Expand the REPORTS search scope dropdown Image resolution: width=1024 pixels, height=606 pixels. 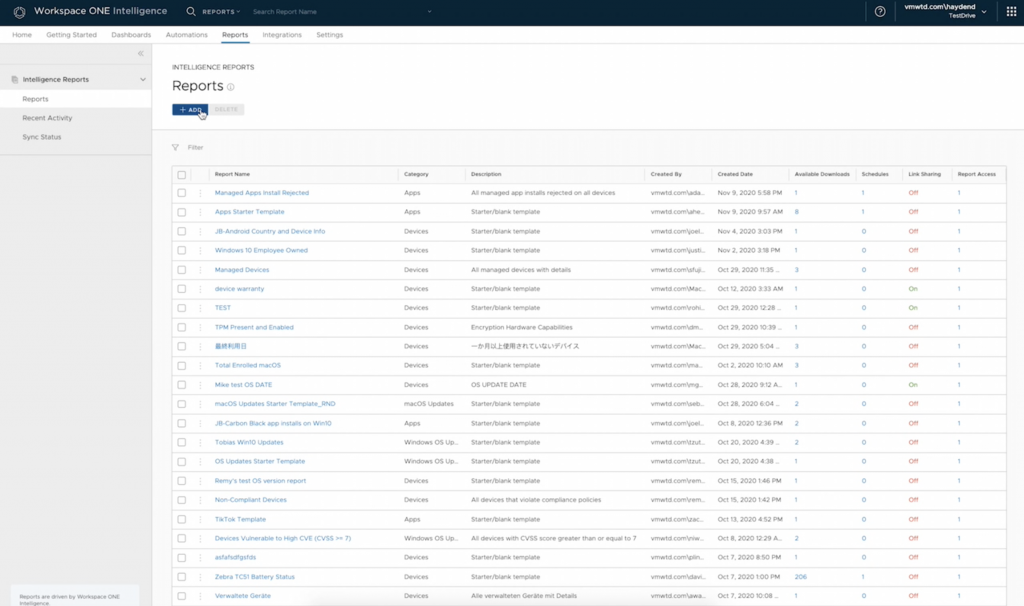click(221, 12)
